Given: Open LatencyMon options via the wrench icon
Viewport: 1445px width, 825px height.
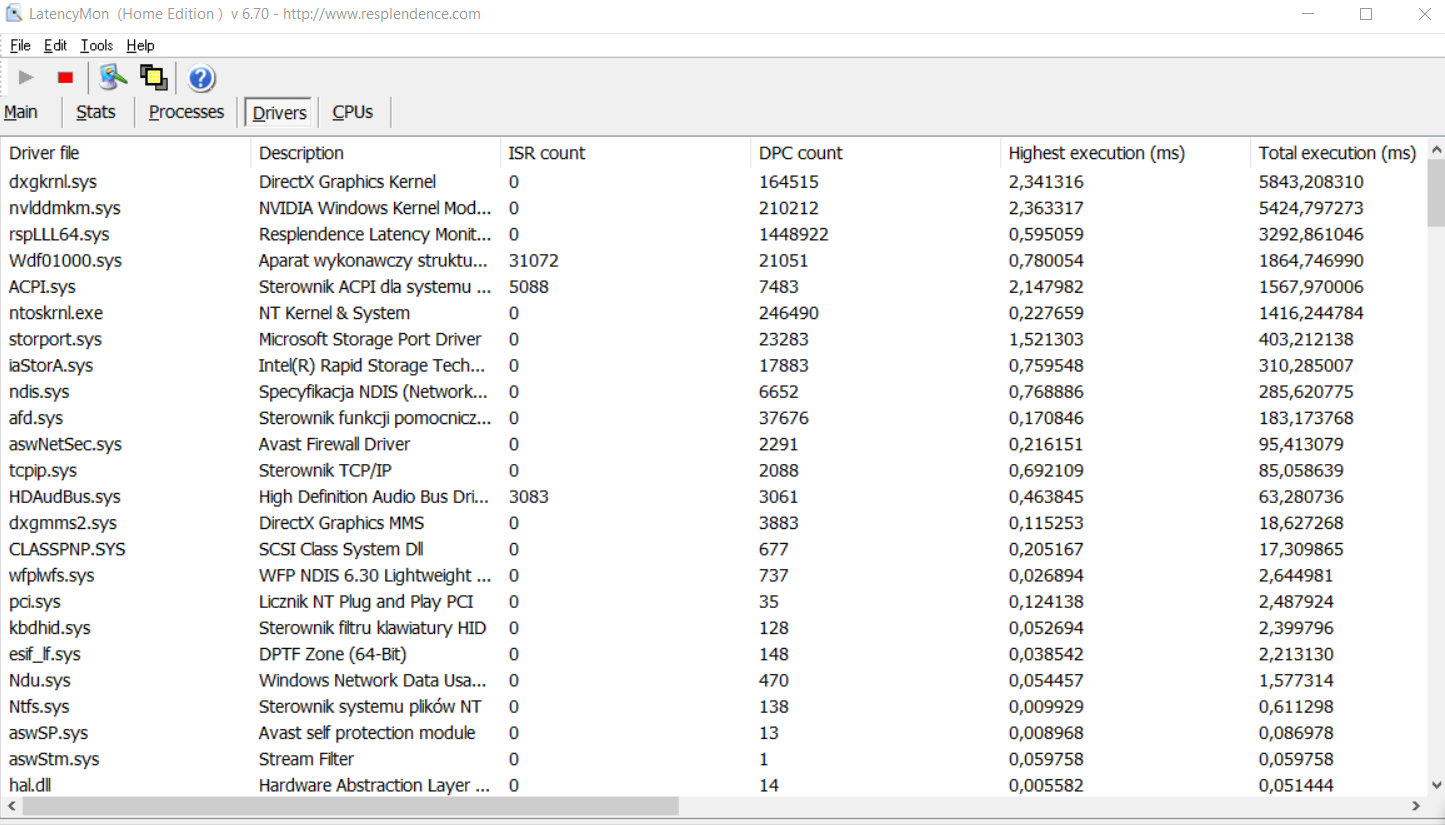Looking at the screenshot, I should (112, 77).
